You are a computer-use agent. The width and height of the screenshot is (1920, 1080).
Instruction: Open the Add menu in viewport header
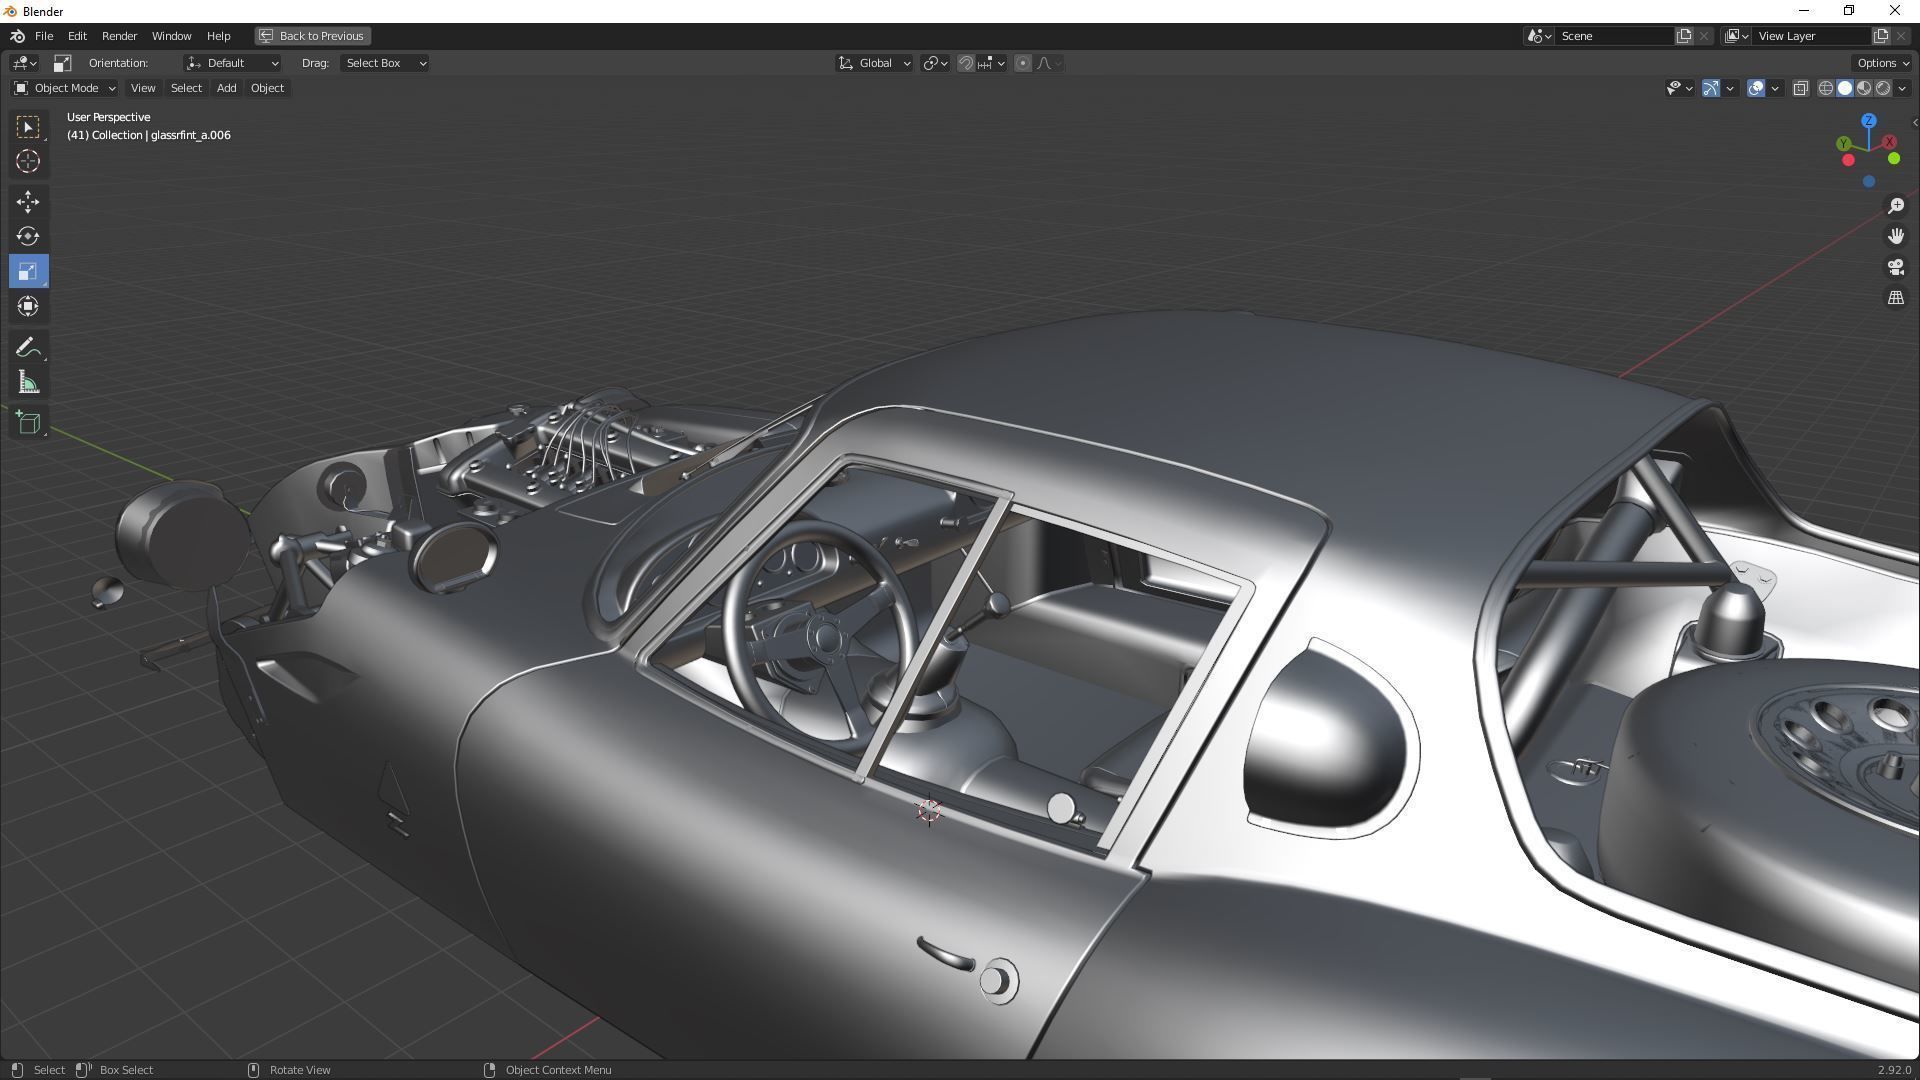(226, 88)
